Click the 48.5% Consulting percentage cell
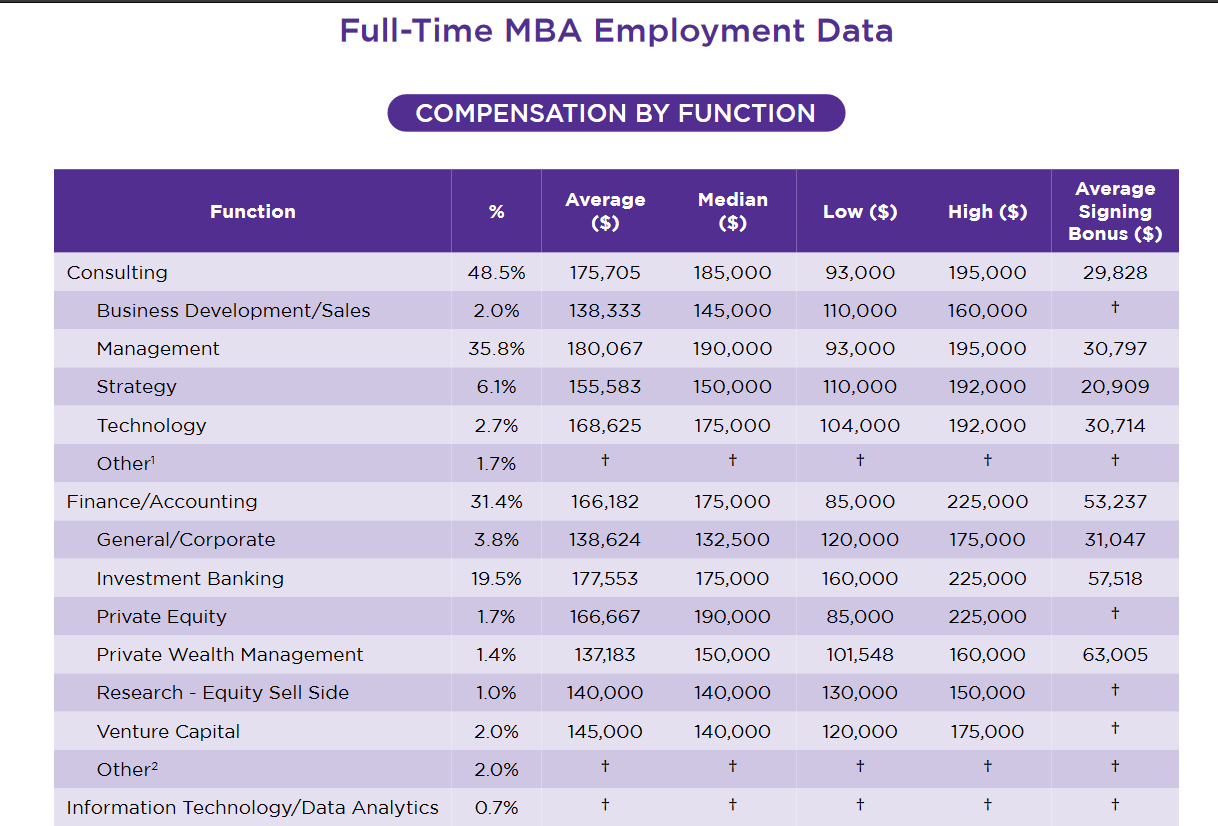Image resolution: width=1218 pixels, height=826 pixels. pos(496,272)
